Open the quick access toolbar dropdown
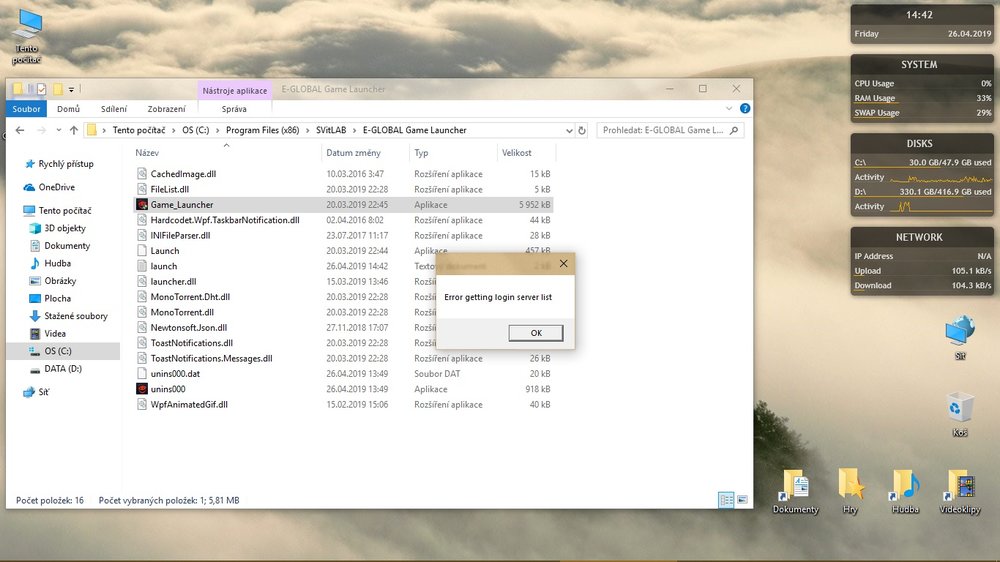This screenshot has width=1000, height=562. [72, 89]
